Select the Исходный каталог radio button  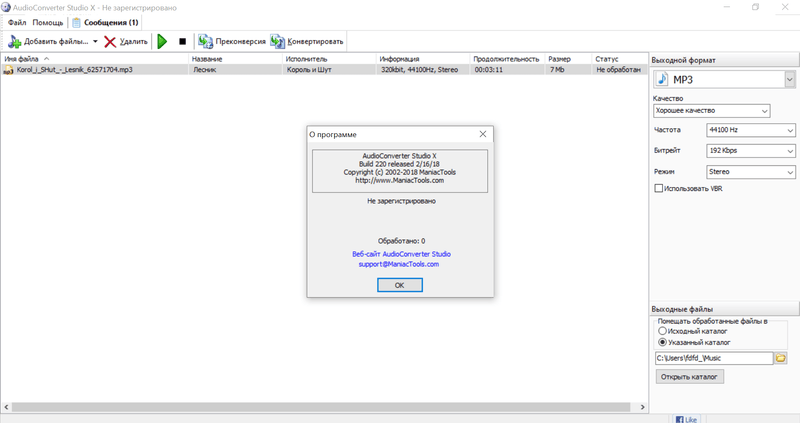click(662, 331)
